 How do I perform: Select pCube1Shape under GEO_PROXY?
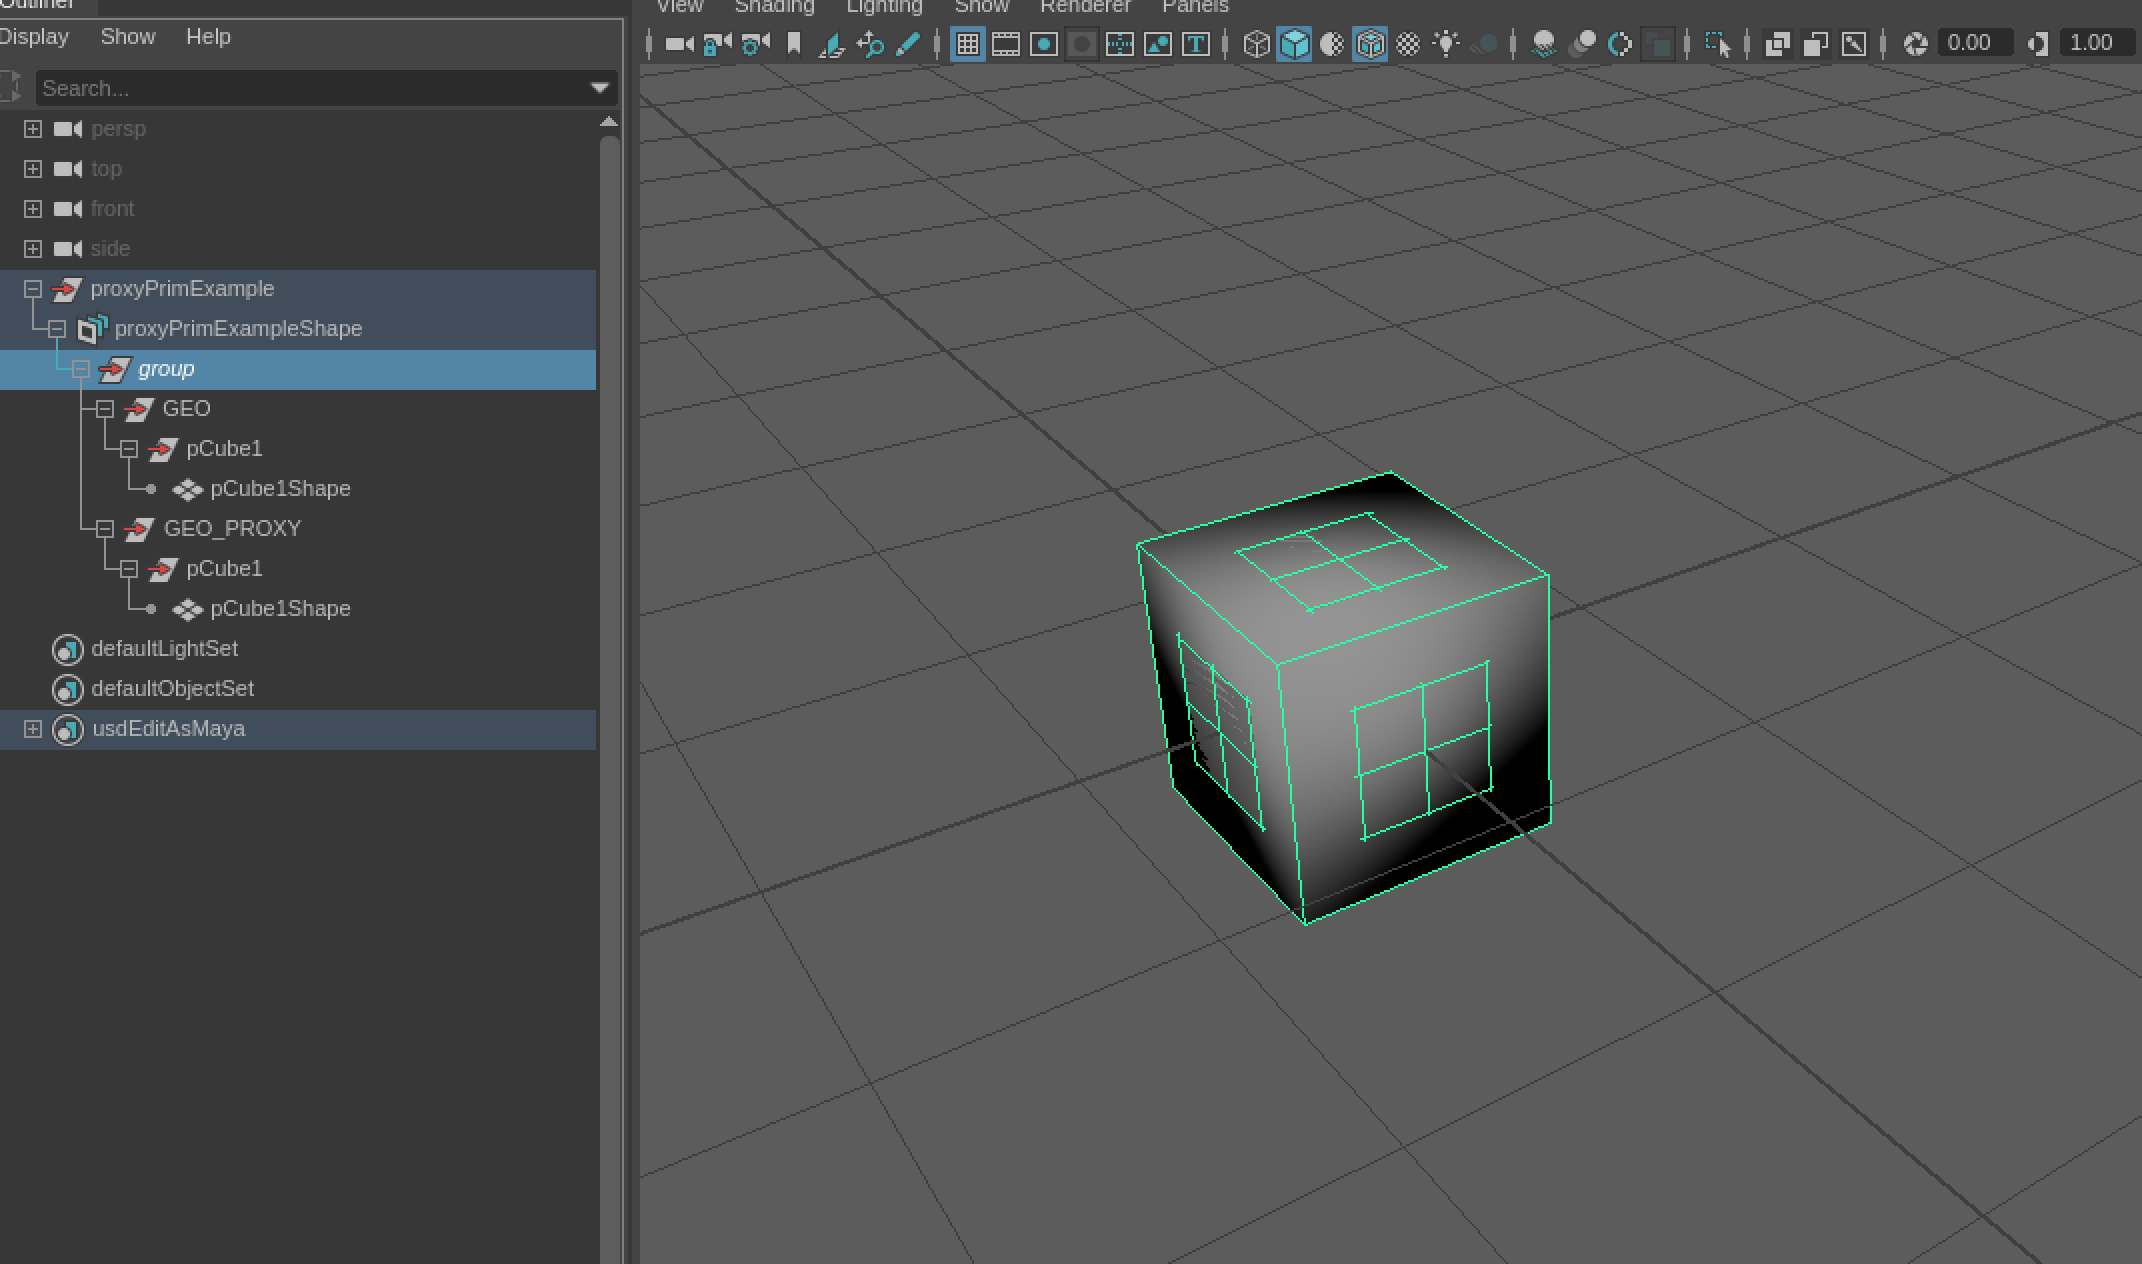tap(280, 609)
